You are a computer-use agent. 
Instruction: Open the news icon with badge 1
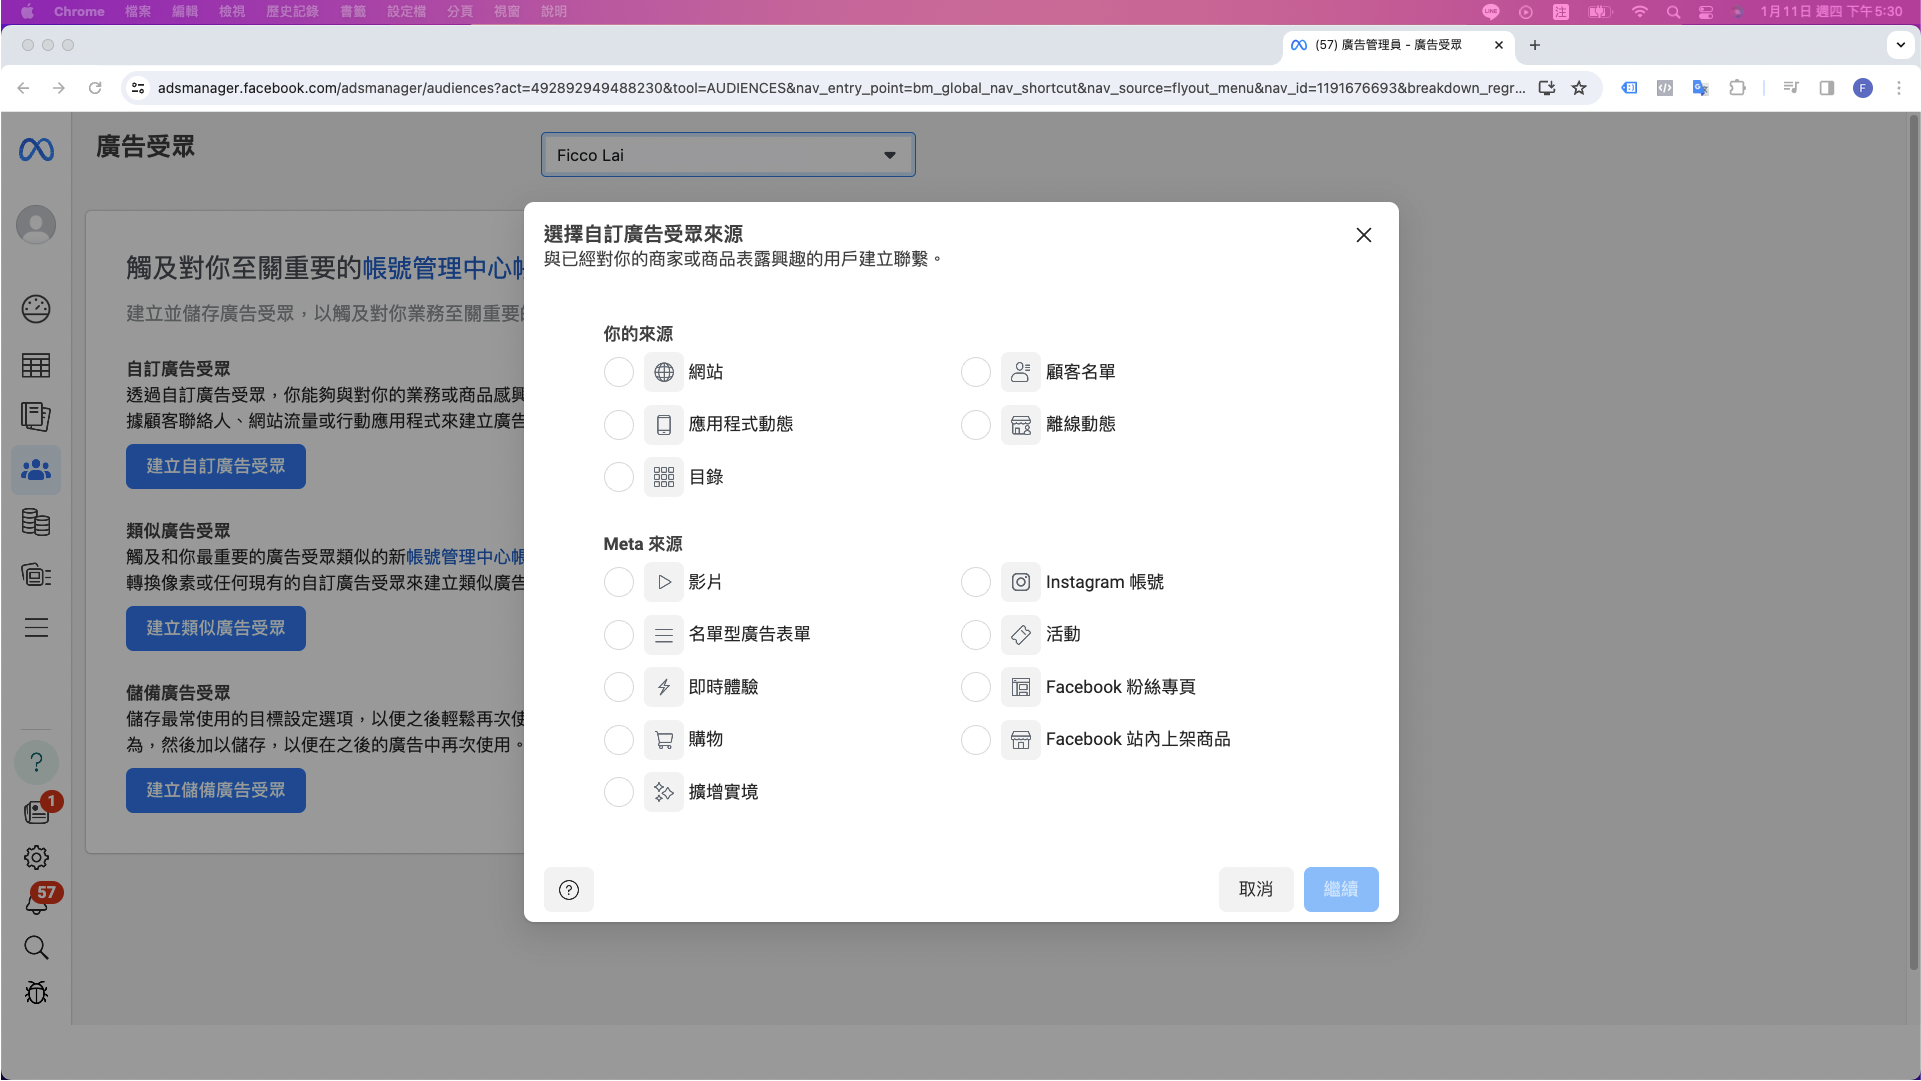point(37,811)
